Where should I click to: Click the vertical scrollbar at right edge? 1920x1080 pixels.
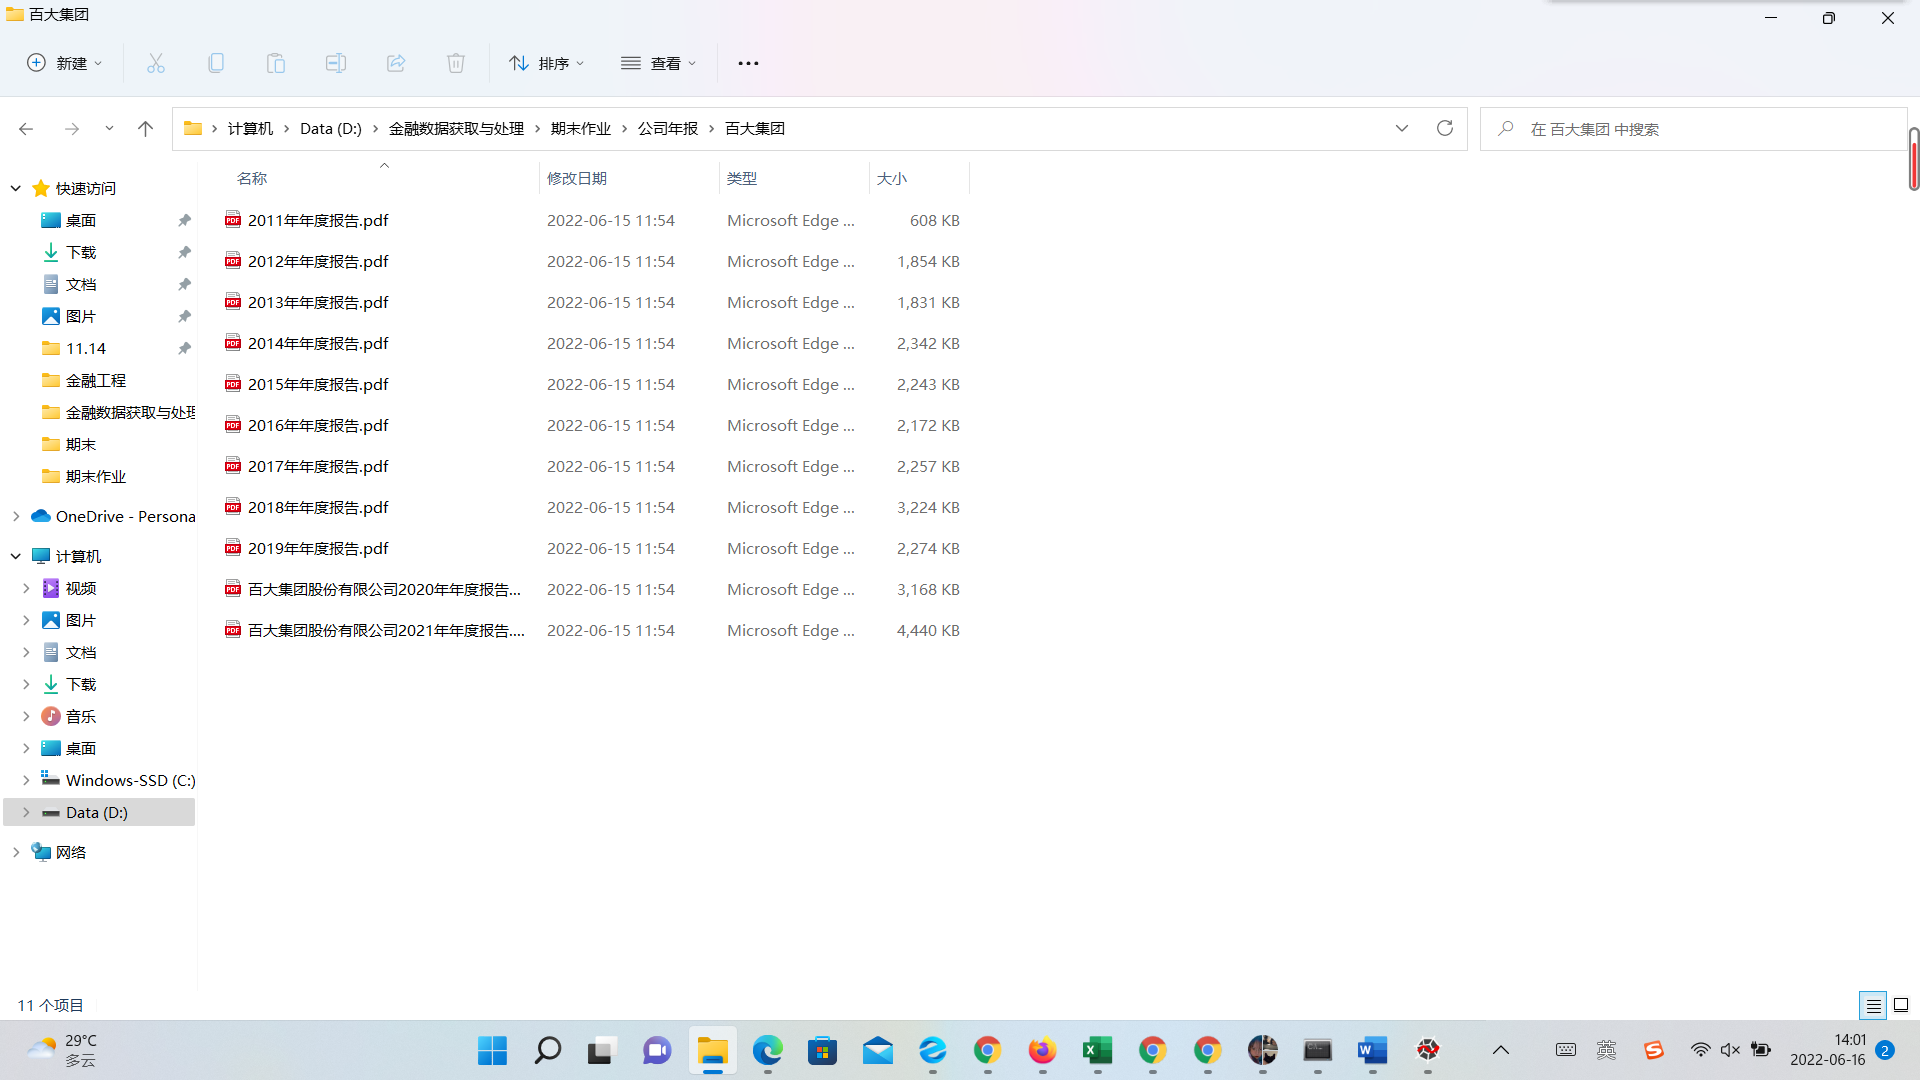[x=1913, y=160]
